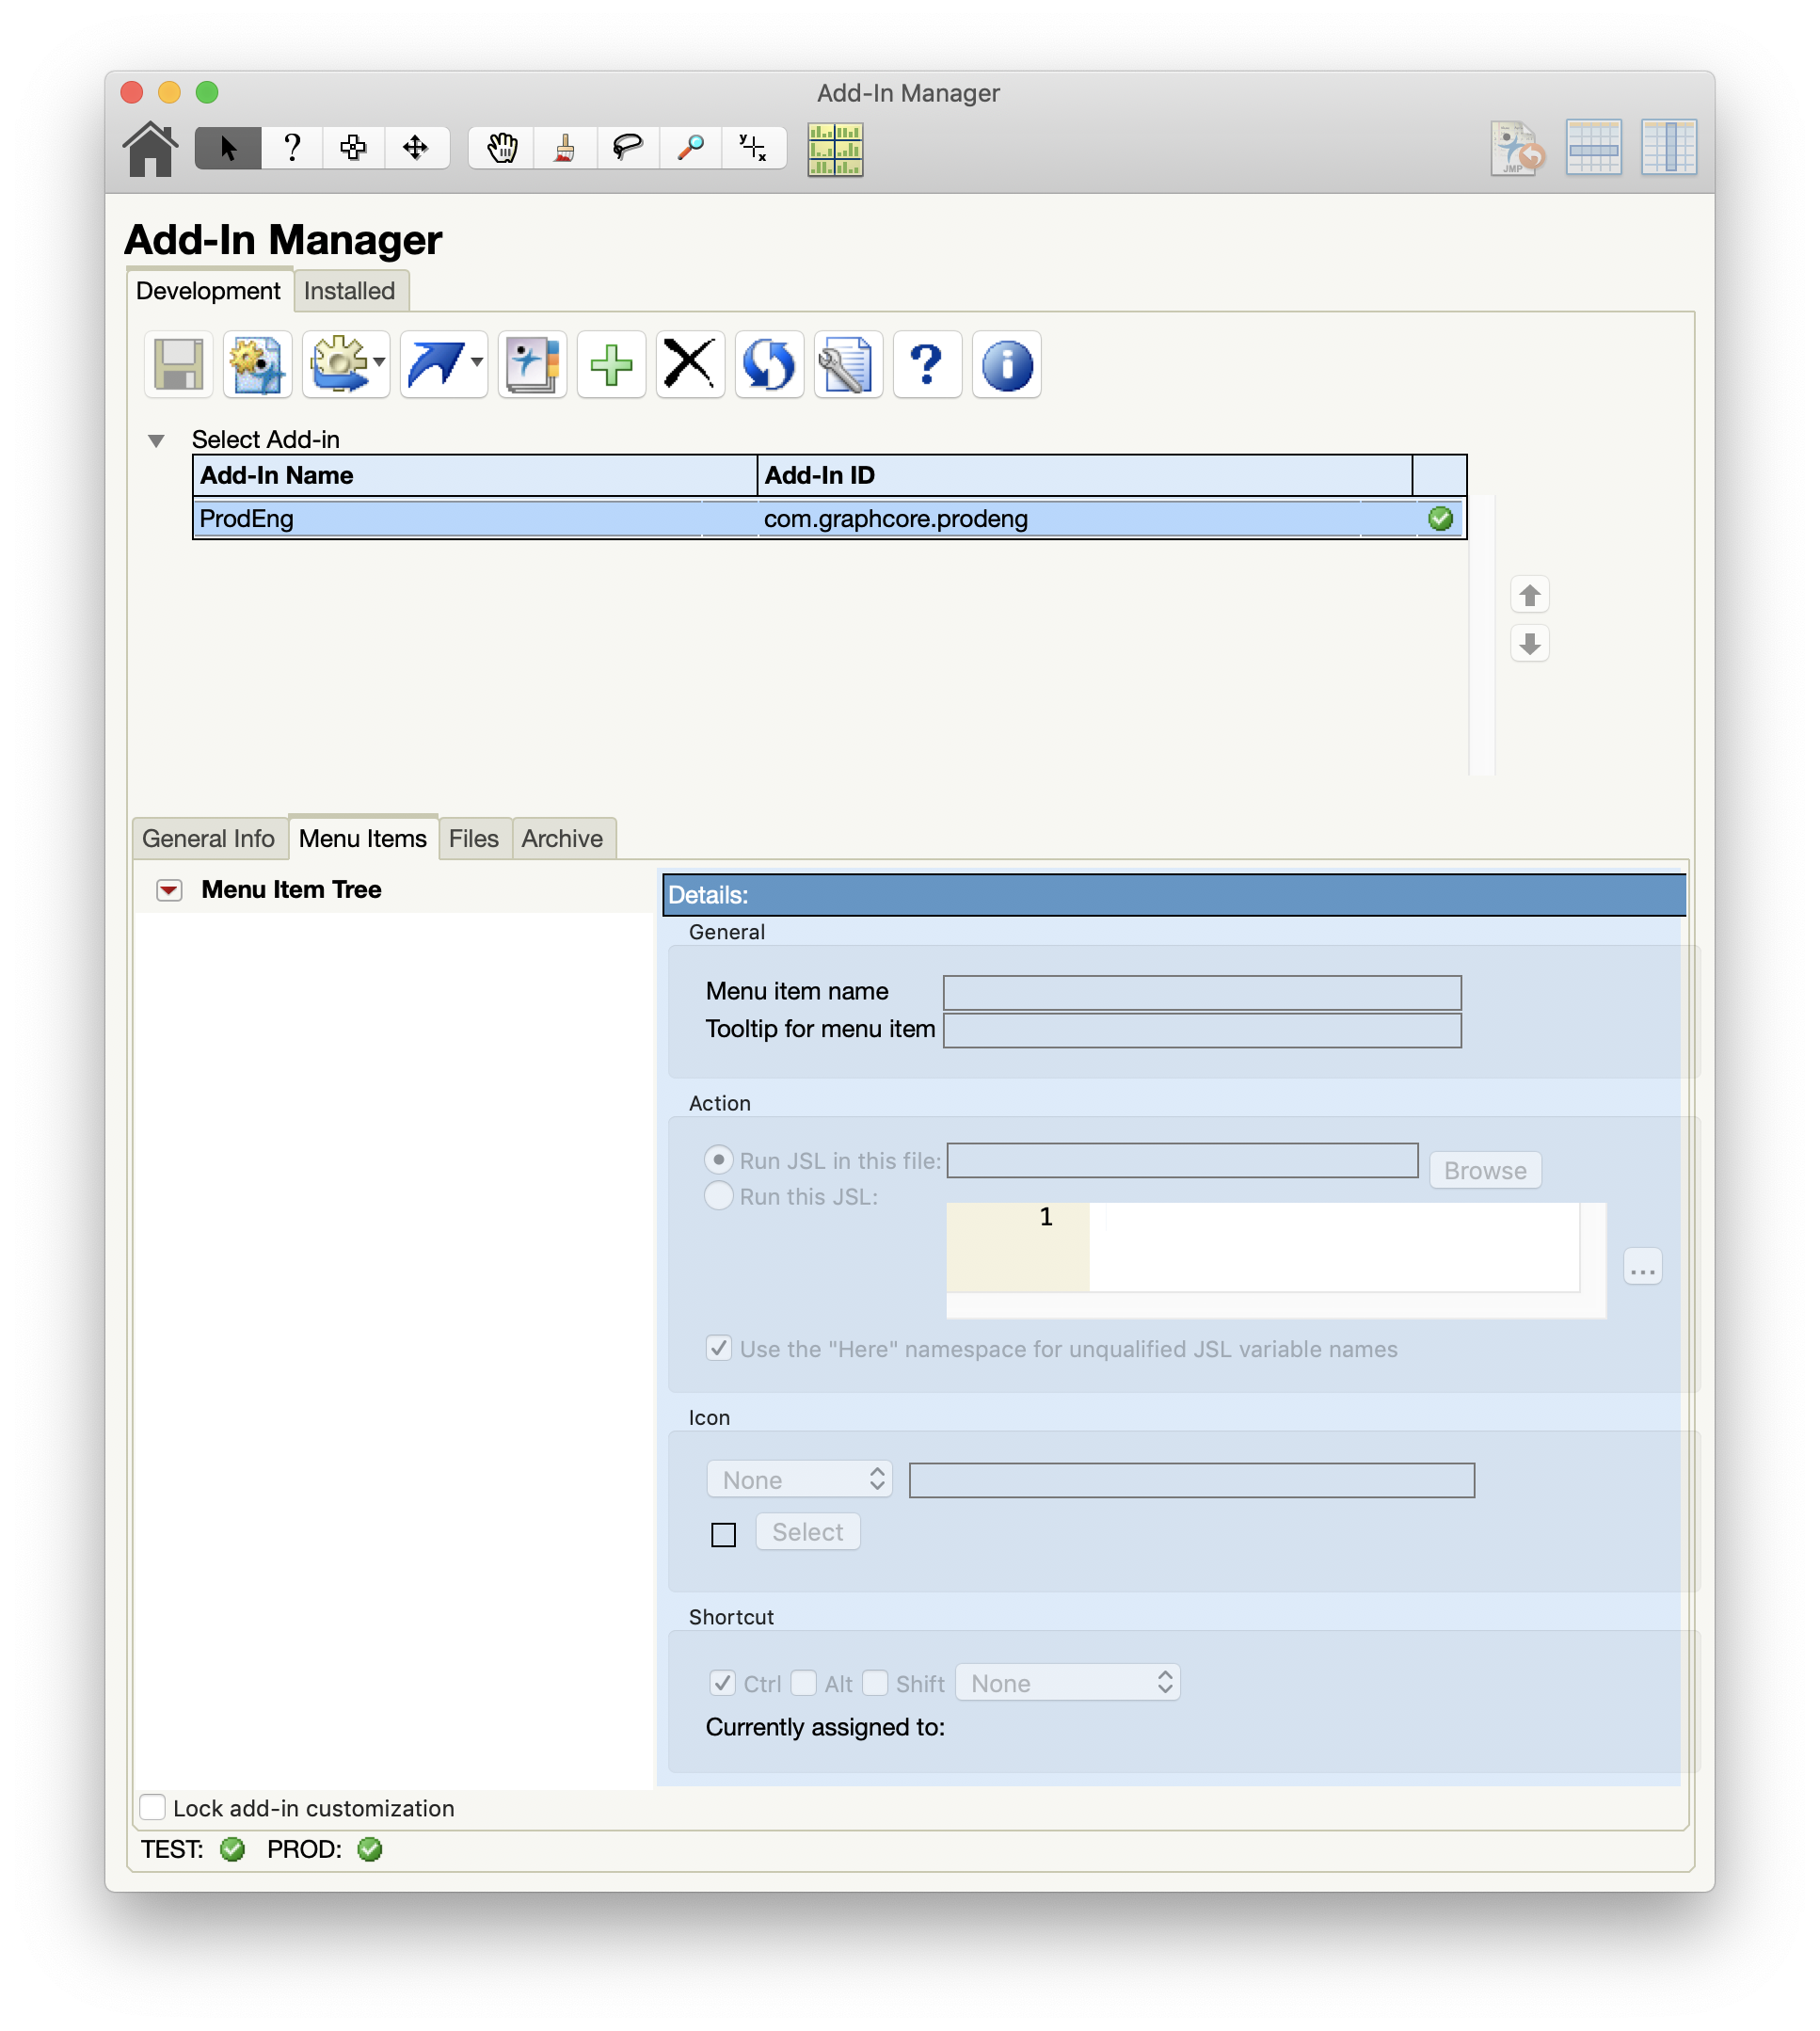Open the Icon type None dropdown
Viewport: 1820px width, 2031px height.
pos(799,1479)
